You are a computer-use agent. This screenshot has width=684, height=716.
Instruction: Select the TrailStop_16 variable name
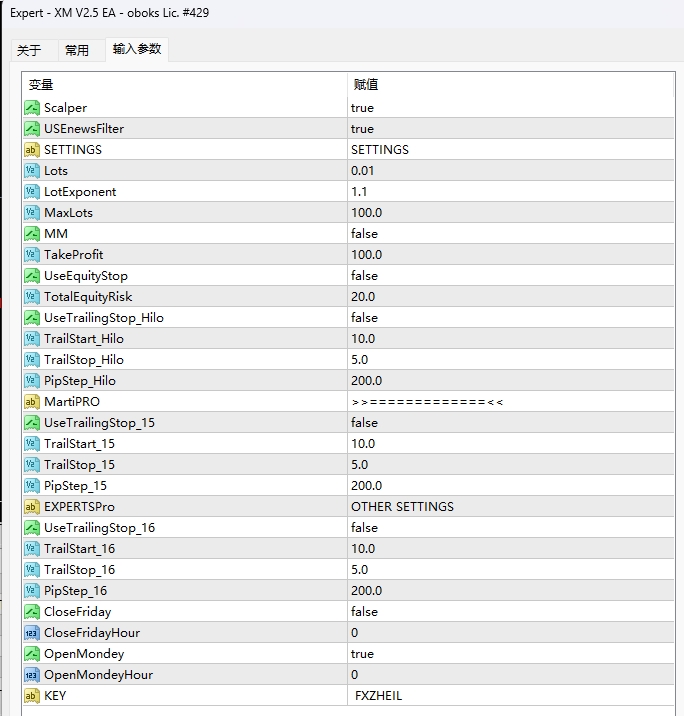pyautogui.click(x=79, y=570)
